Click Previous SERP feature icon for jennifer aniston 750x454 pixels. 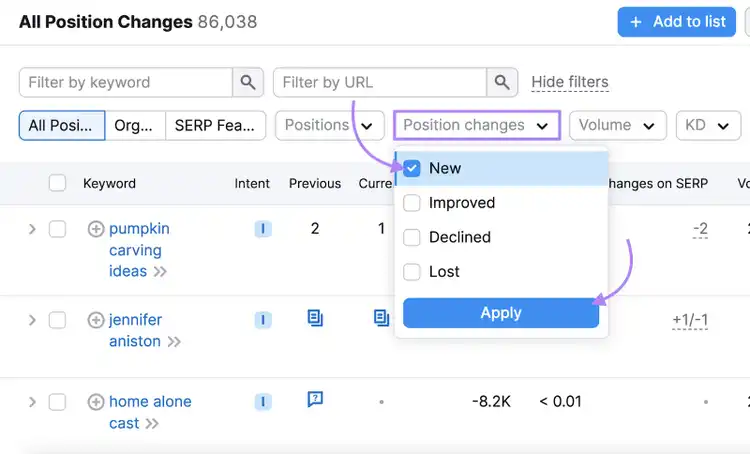pos(315,318)
